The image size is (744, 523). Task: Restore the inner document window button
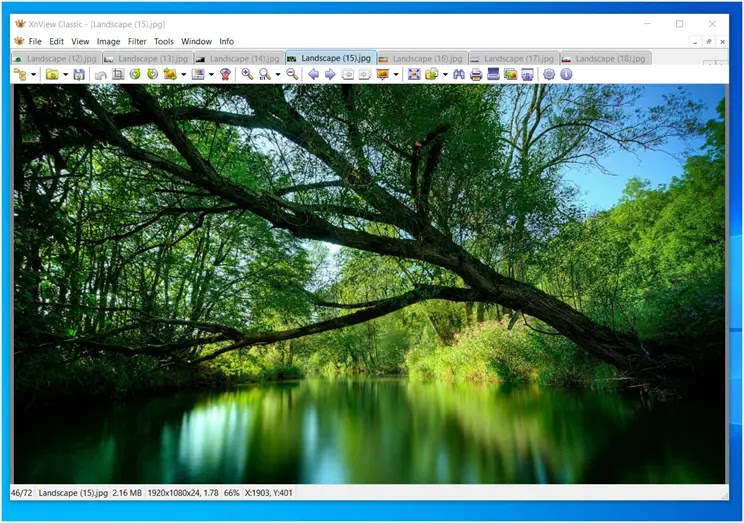[708, 42]
